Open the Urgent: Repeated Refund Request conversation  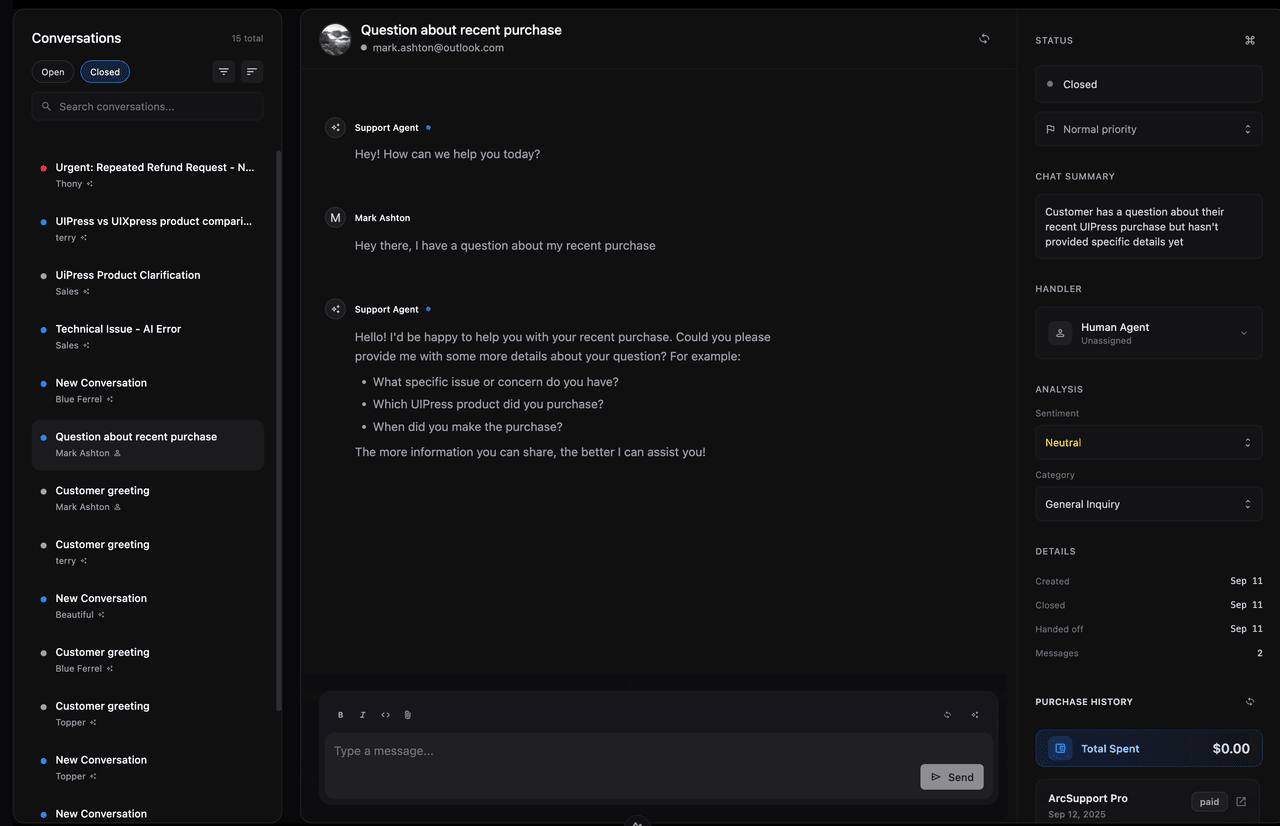148,175
